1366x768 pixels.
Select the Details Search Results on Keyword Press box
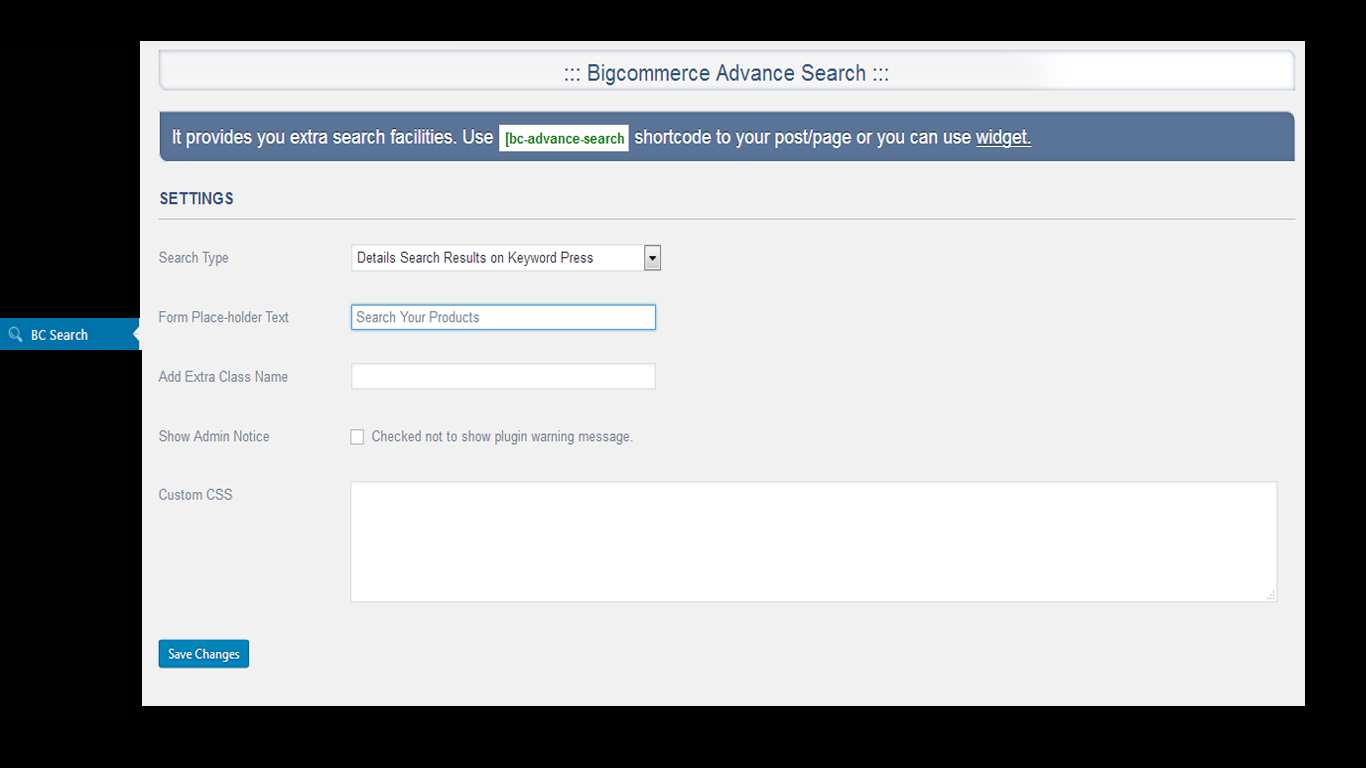(x=506, y=258)
